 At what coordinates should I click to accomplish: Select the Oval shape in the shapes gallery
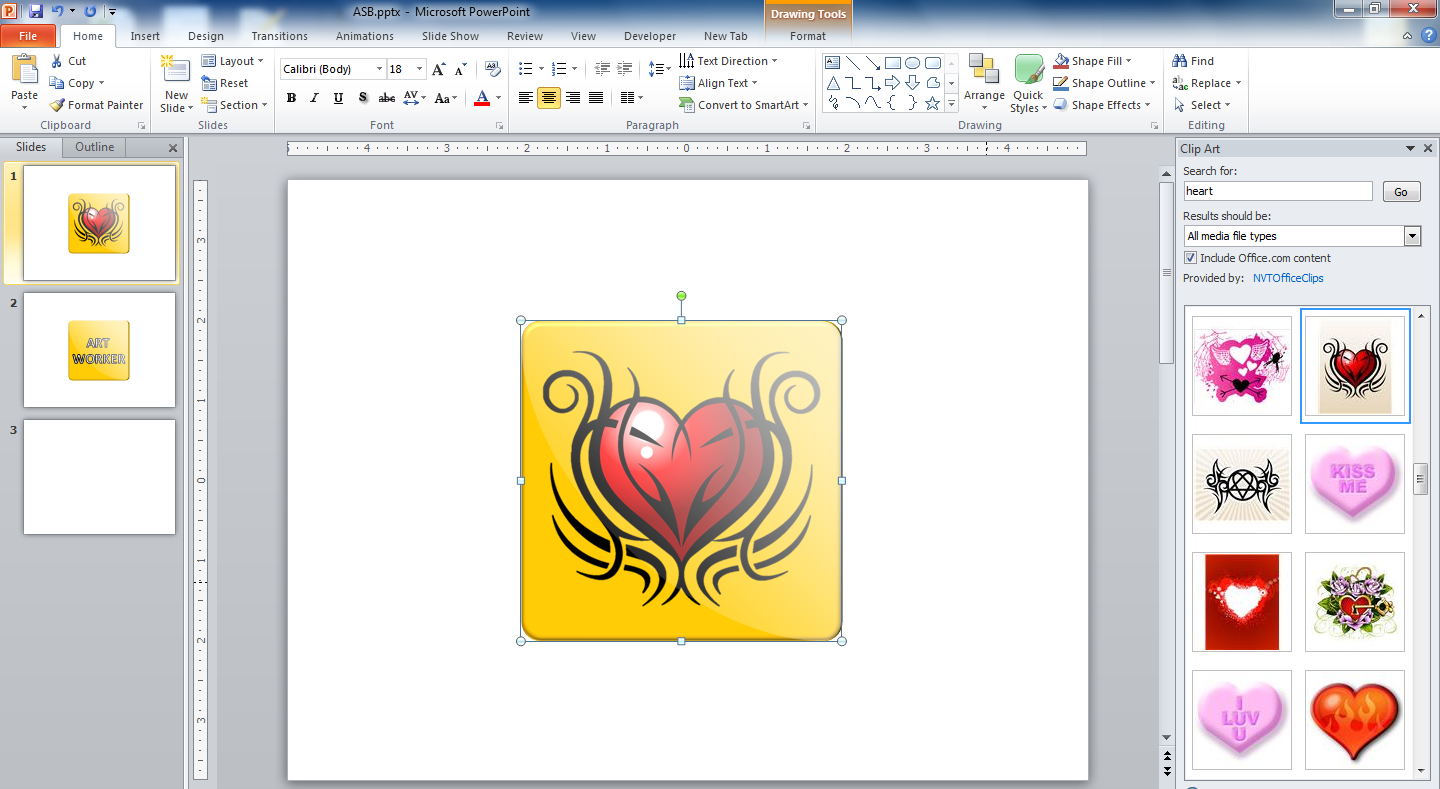pyautogui.click(x=912, y=62)
